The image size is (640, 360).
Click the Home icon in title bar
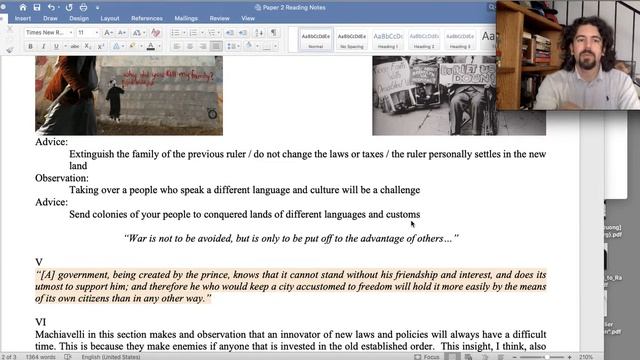23,7
